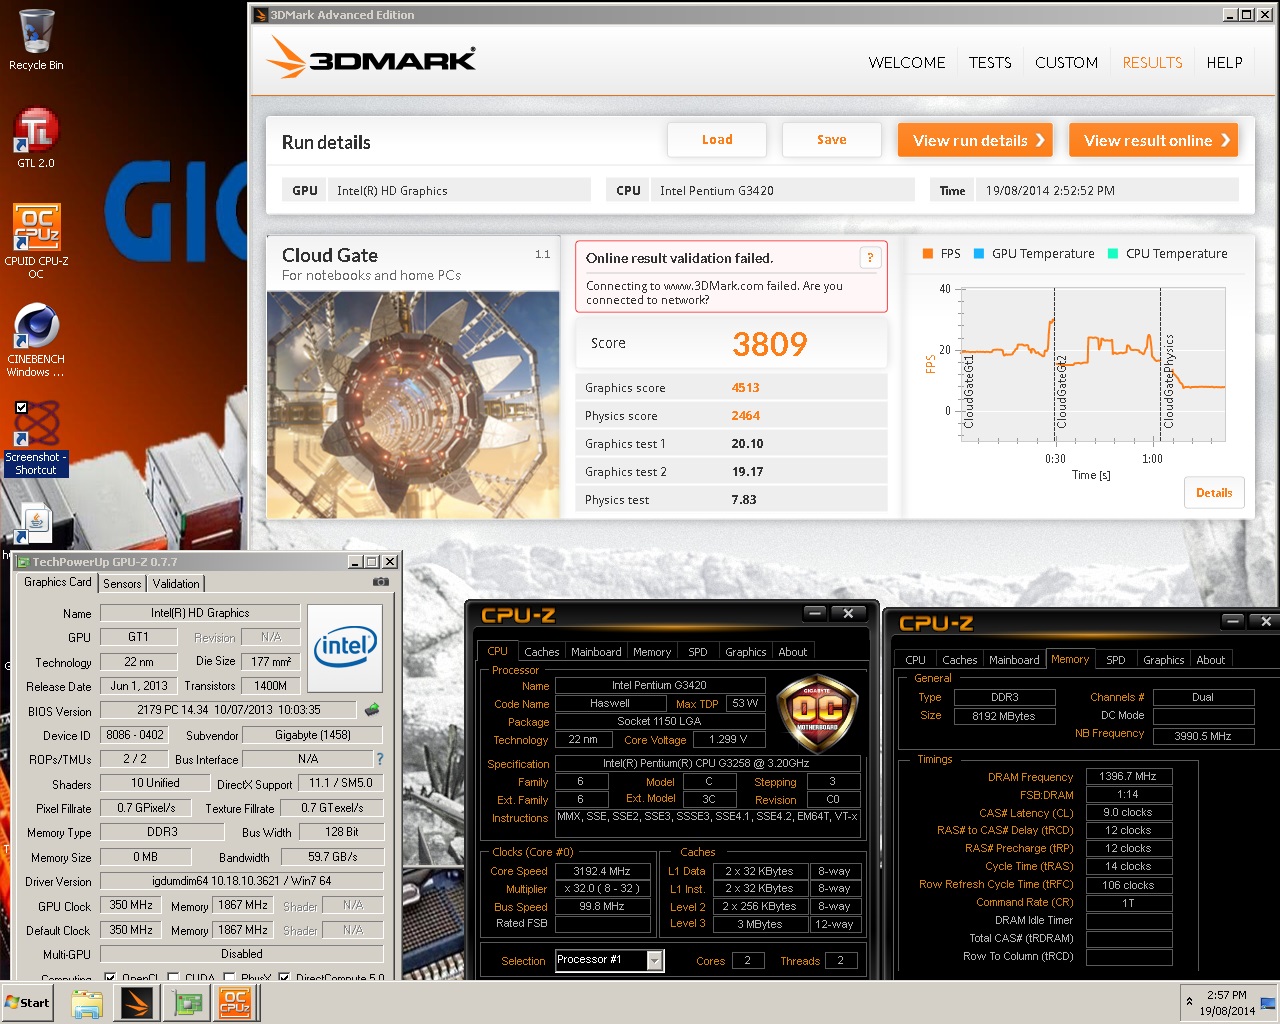Click View result online button
The image size is (1280, 1024).
coord(1153,140)
